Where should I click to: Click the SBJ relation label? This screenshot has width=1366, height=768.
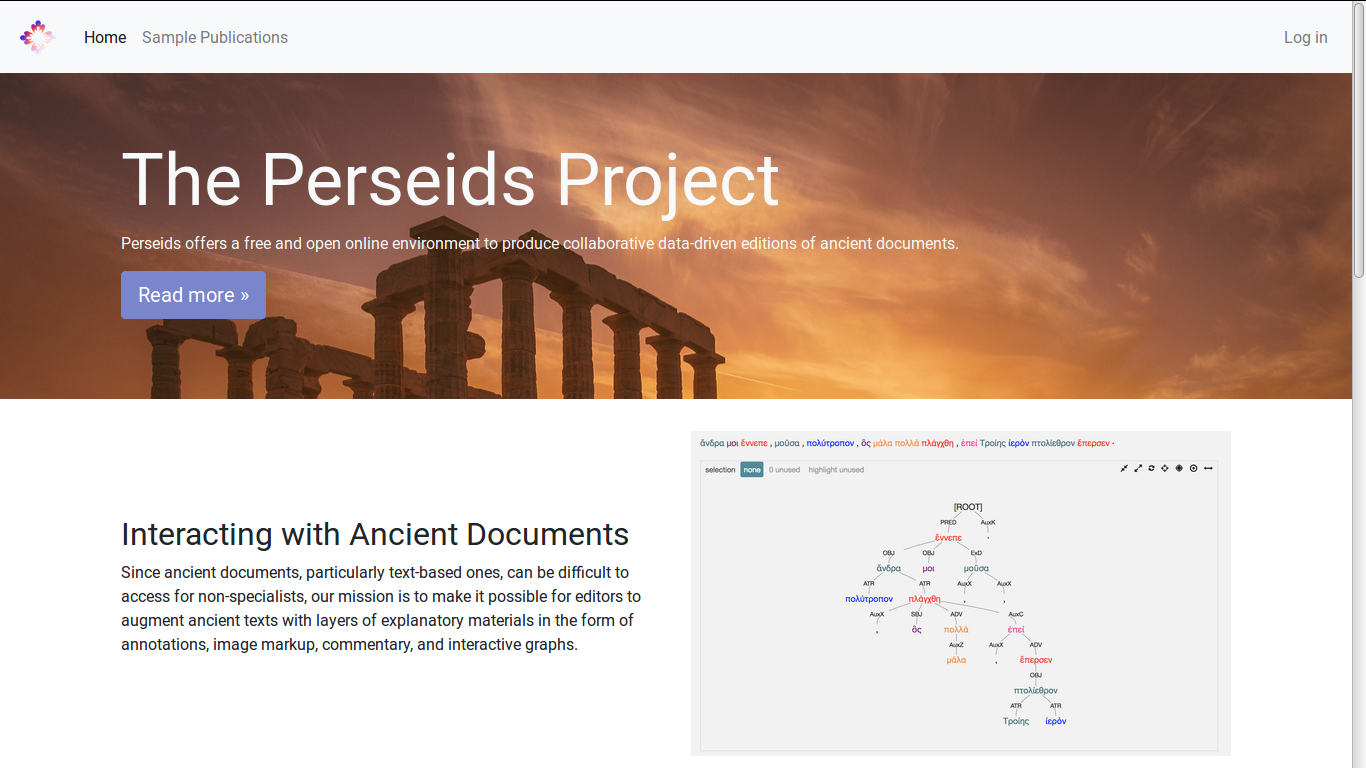point(916,614)
